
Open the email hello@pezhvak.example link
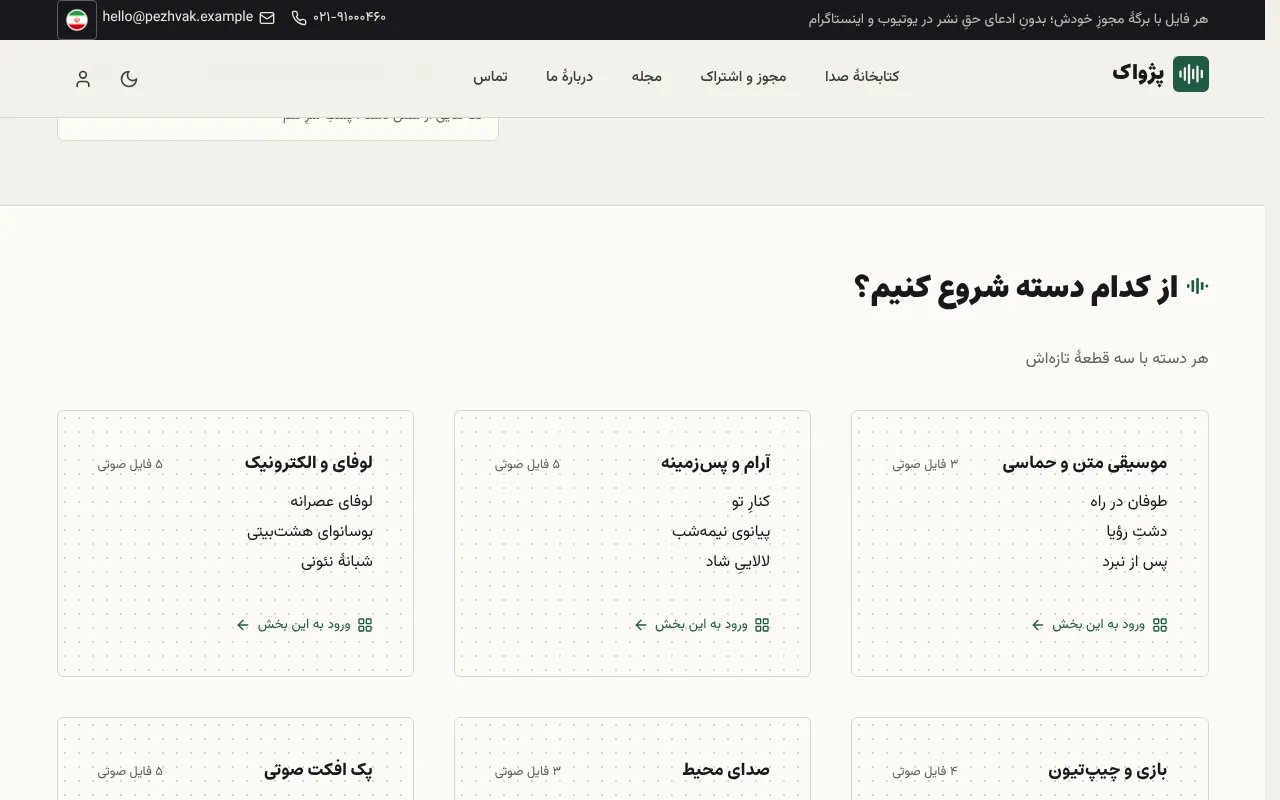178,17
